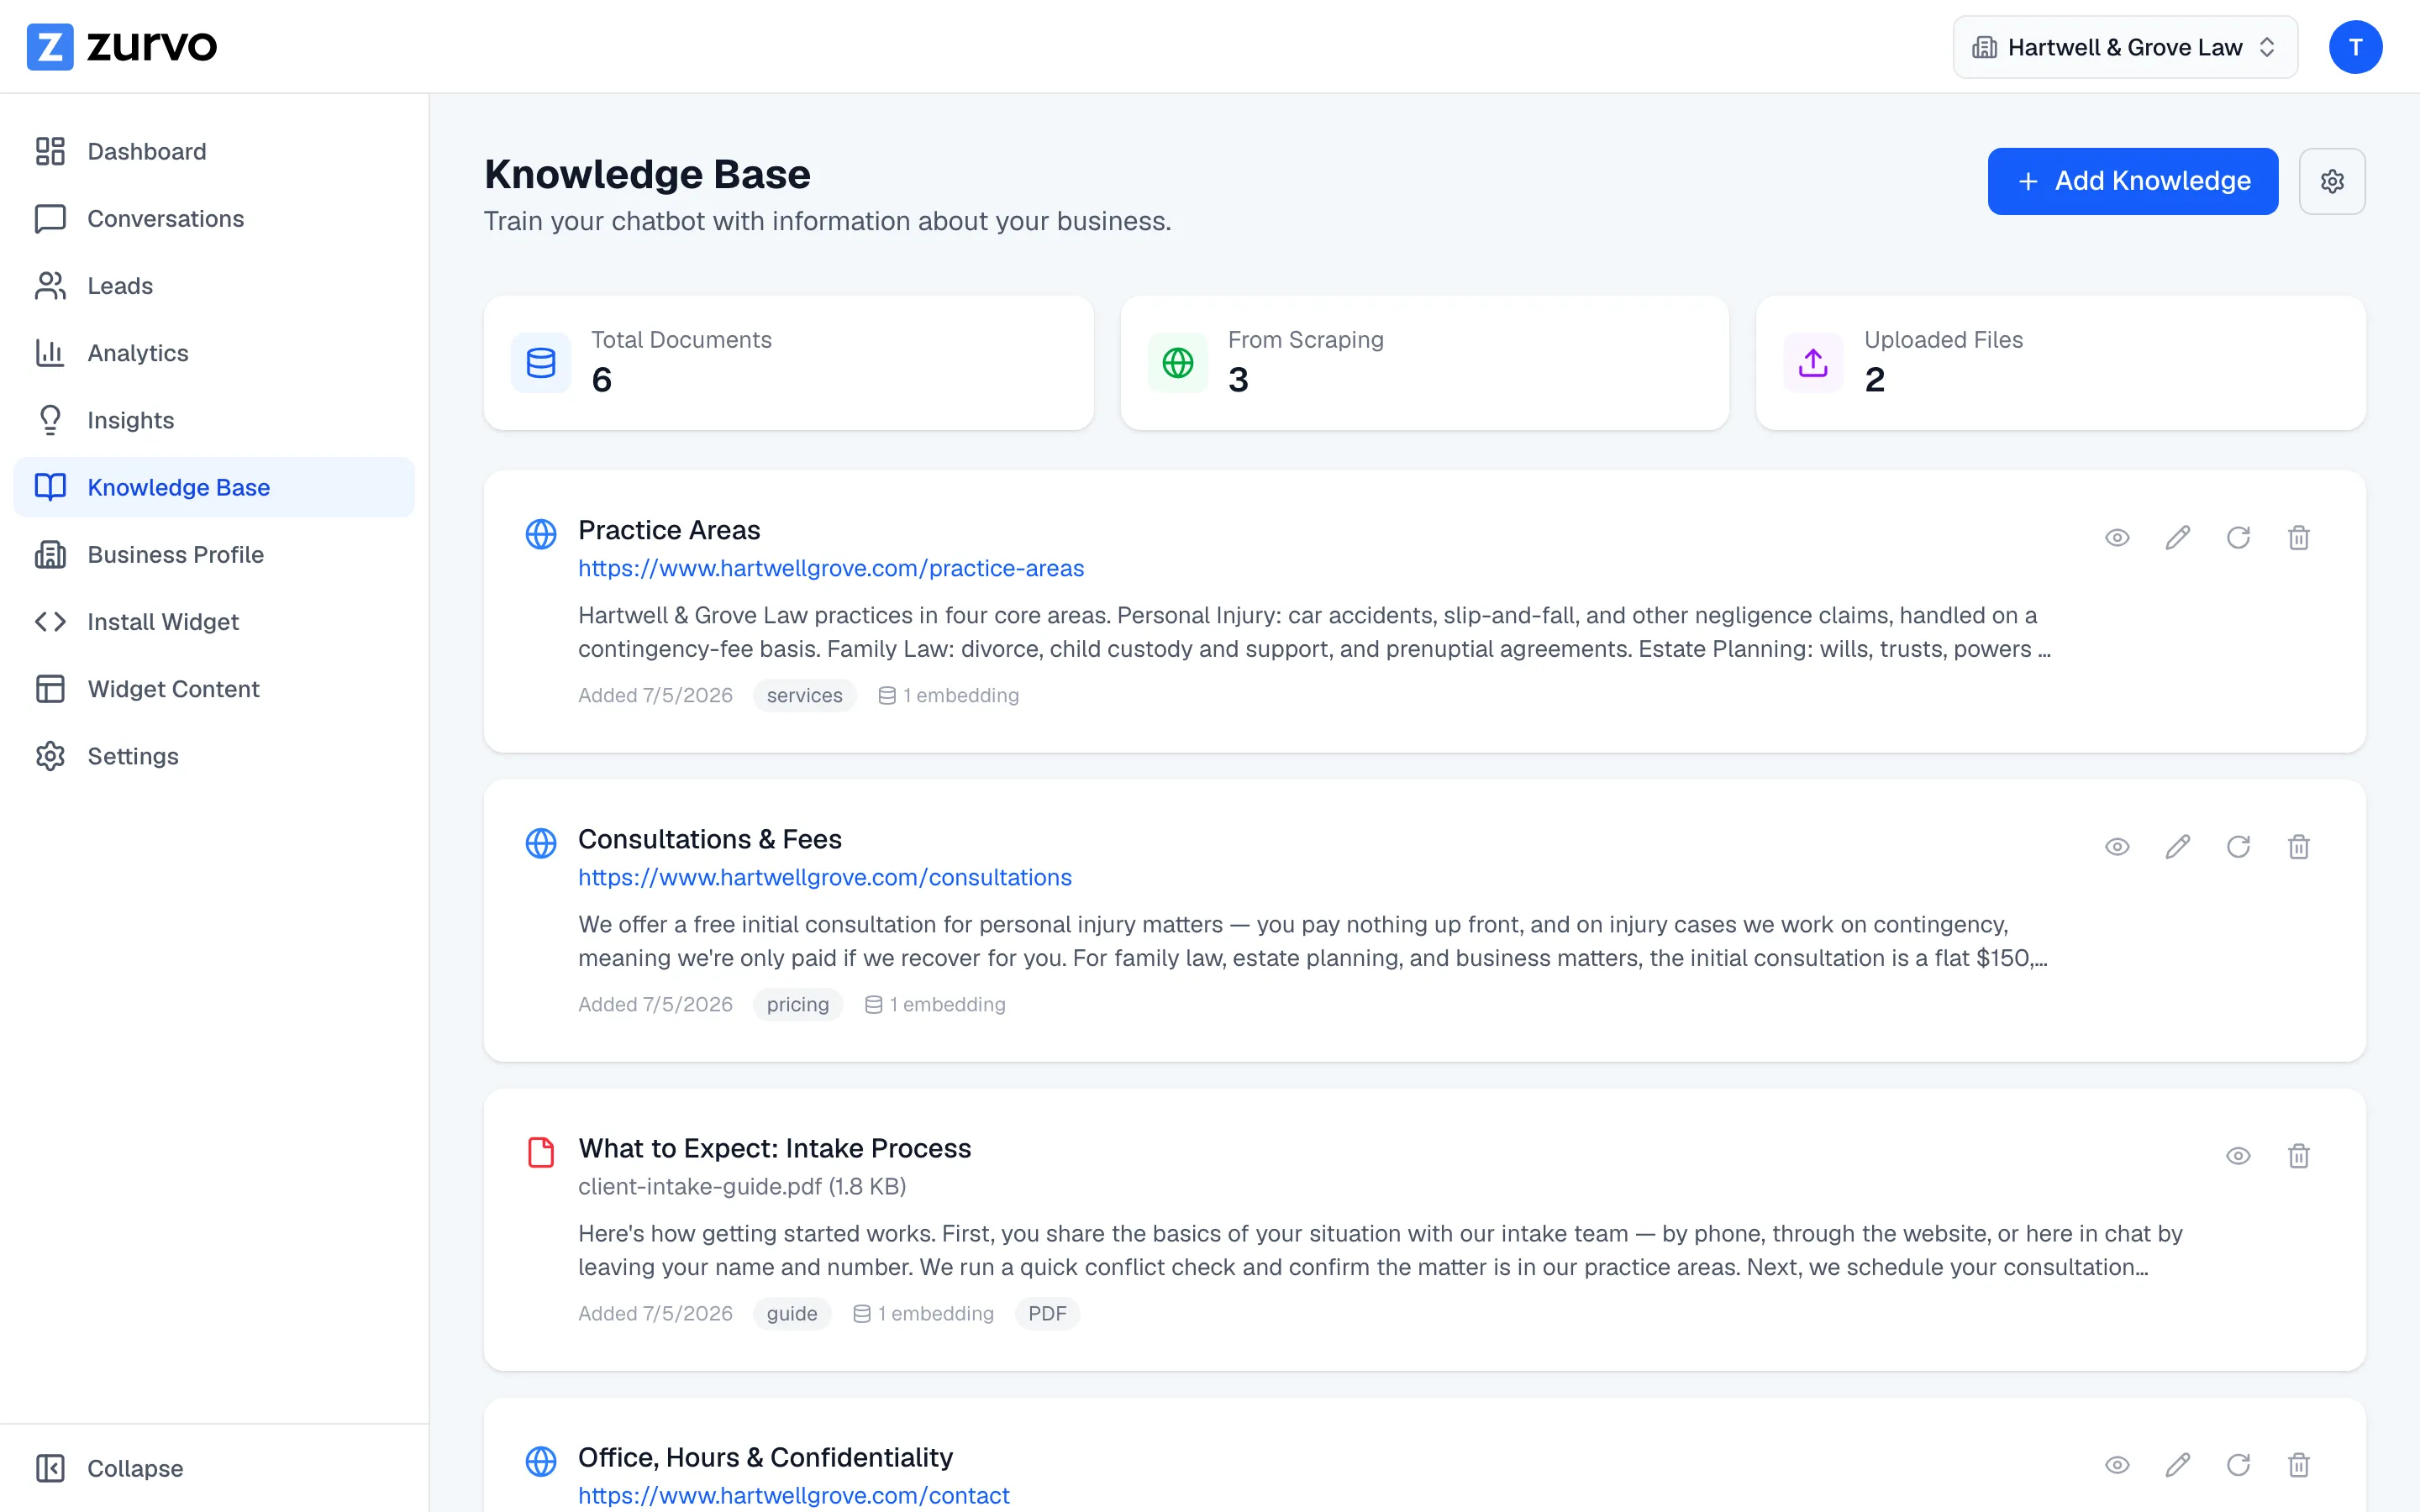The width and height of the screenshot is (2420, 1512).
Task: Click the red PDF file icon
Action: click(541, 1152)
